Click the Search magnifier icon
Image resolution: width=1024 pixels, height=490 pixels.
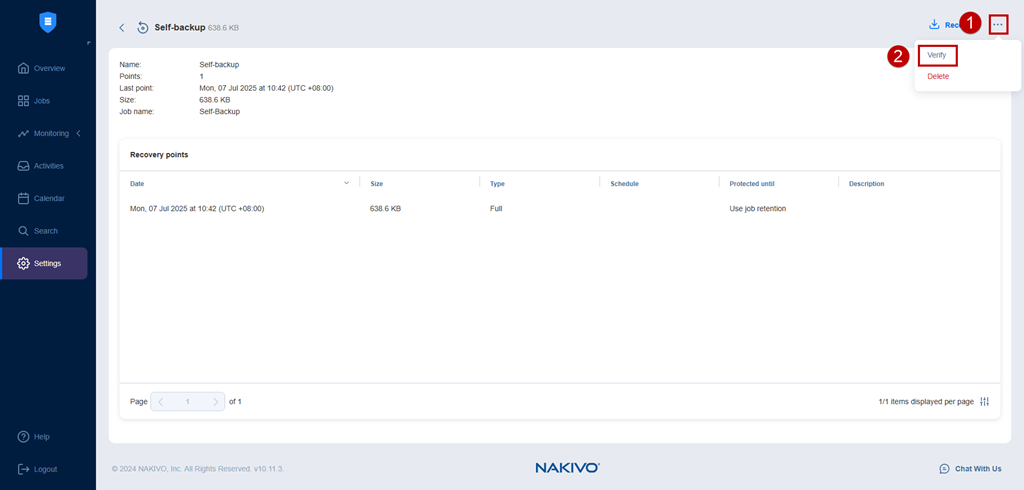tap(24, 231)
